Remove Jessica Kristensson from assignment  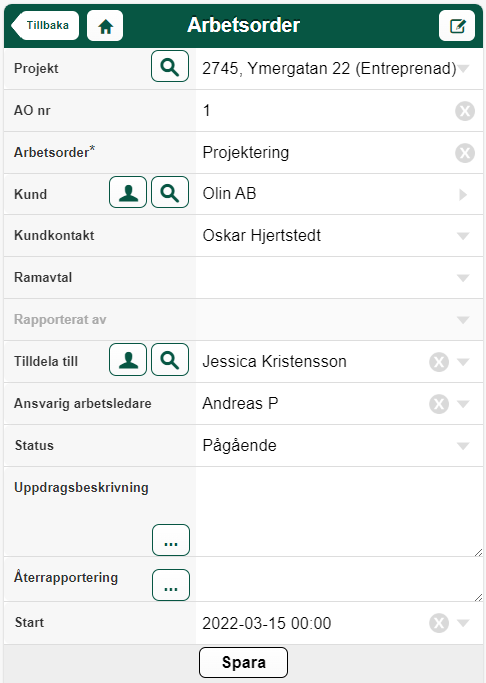click(439, 362)
